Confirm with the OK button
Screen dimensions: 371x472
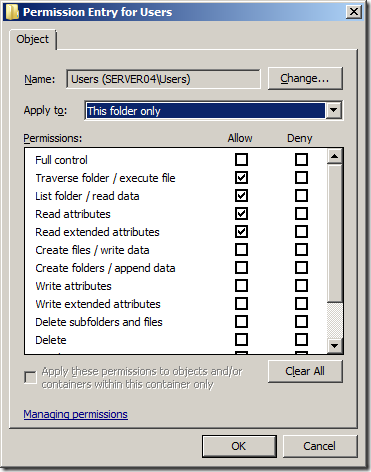click(x=239, y=446)
